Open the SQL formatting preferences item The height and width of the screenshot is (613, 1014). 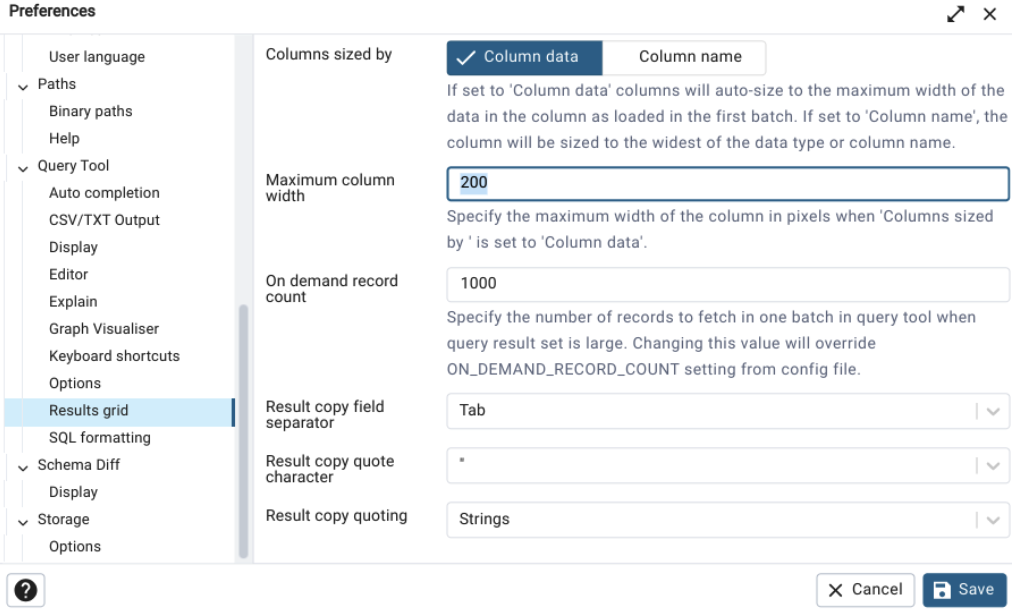click(x=100, y=438)
